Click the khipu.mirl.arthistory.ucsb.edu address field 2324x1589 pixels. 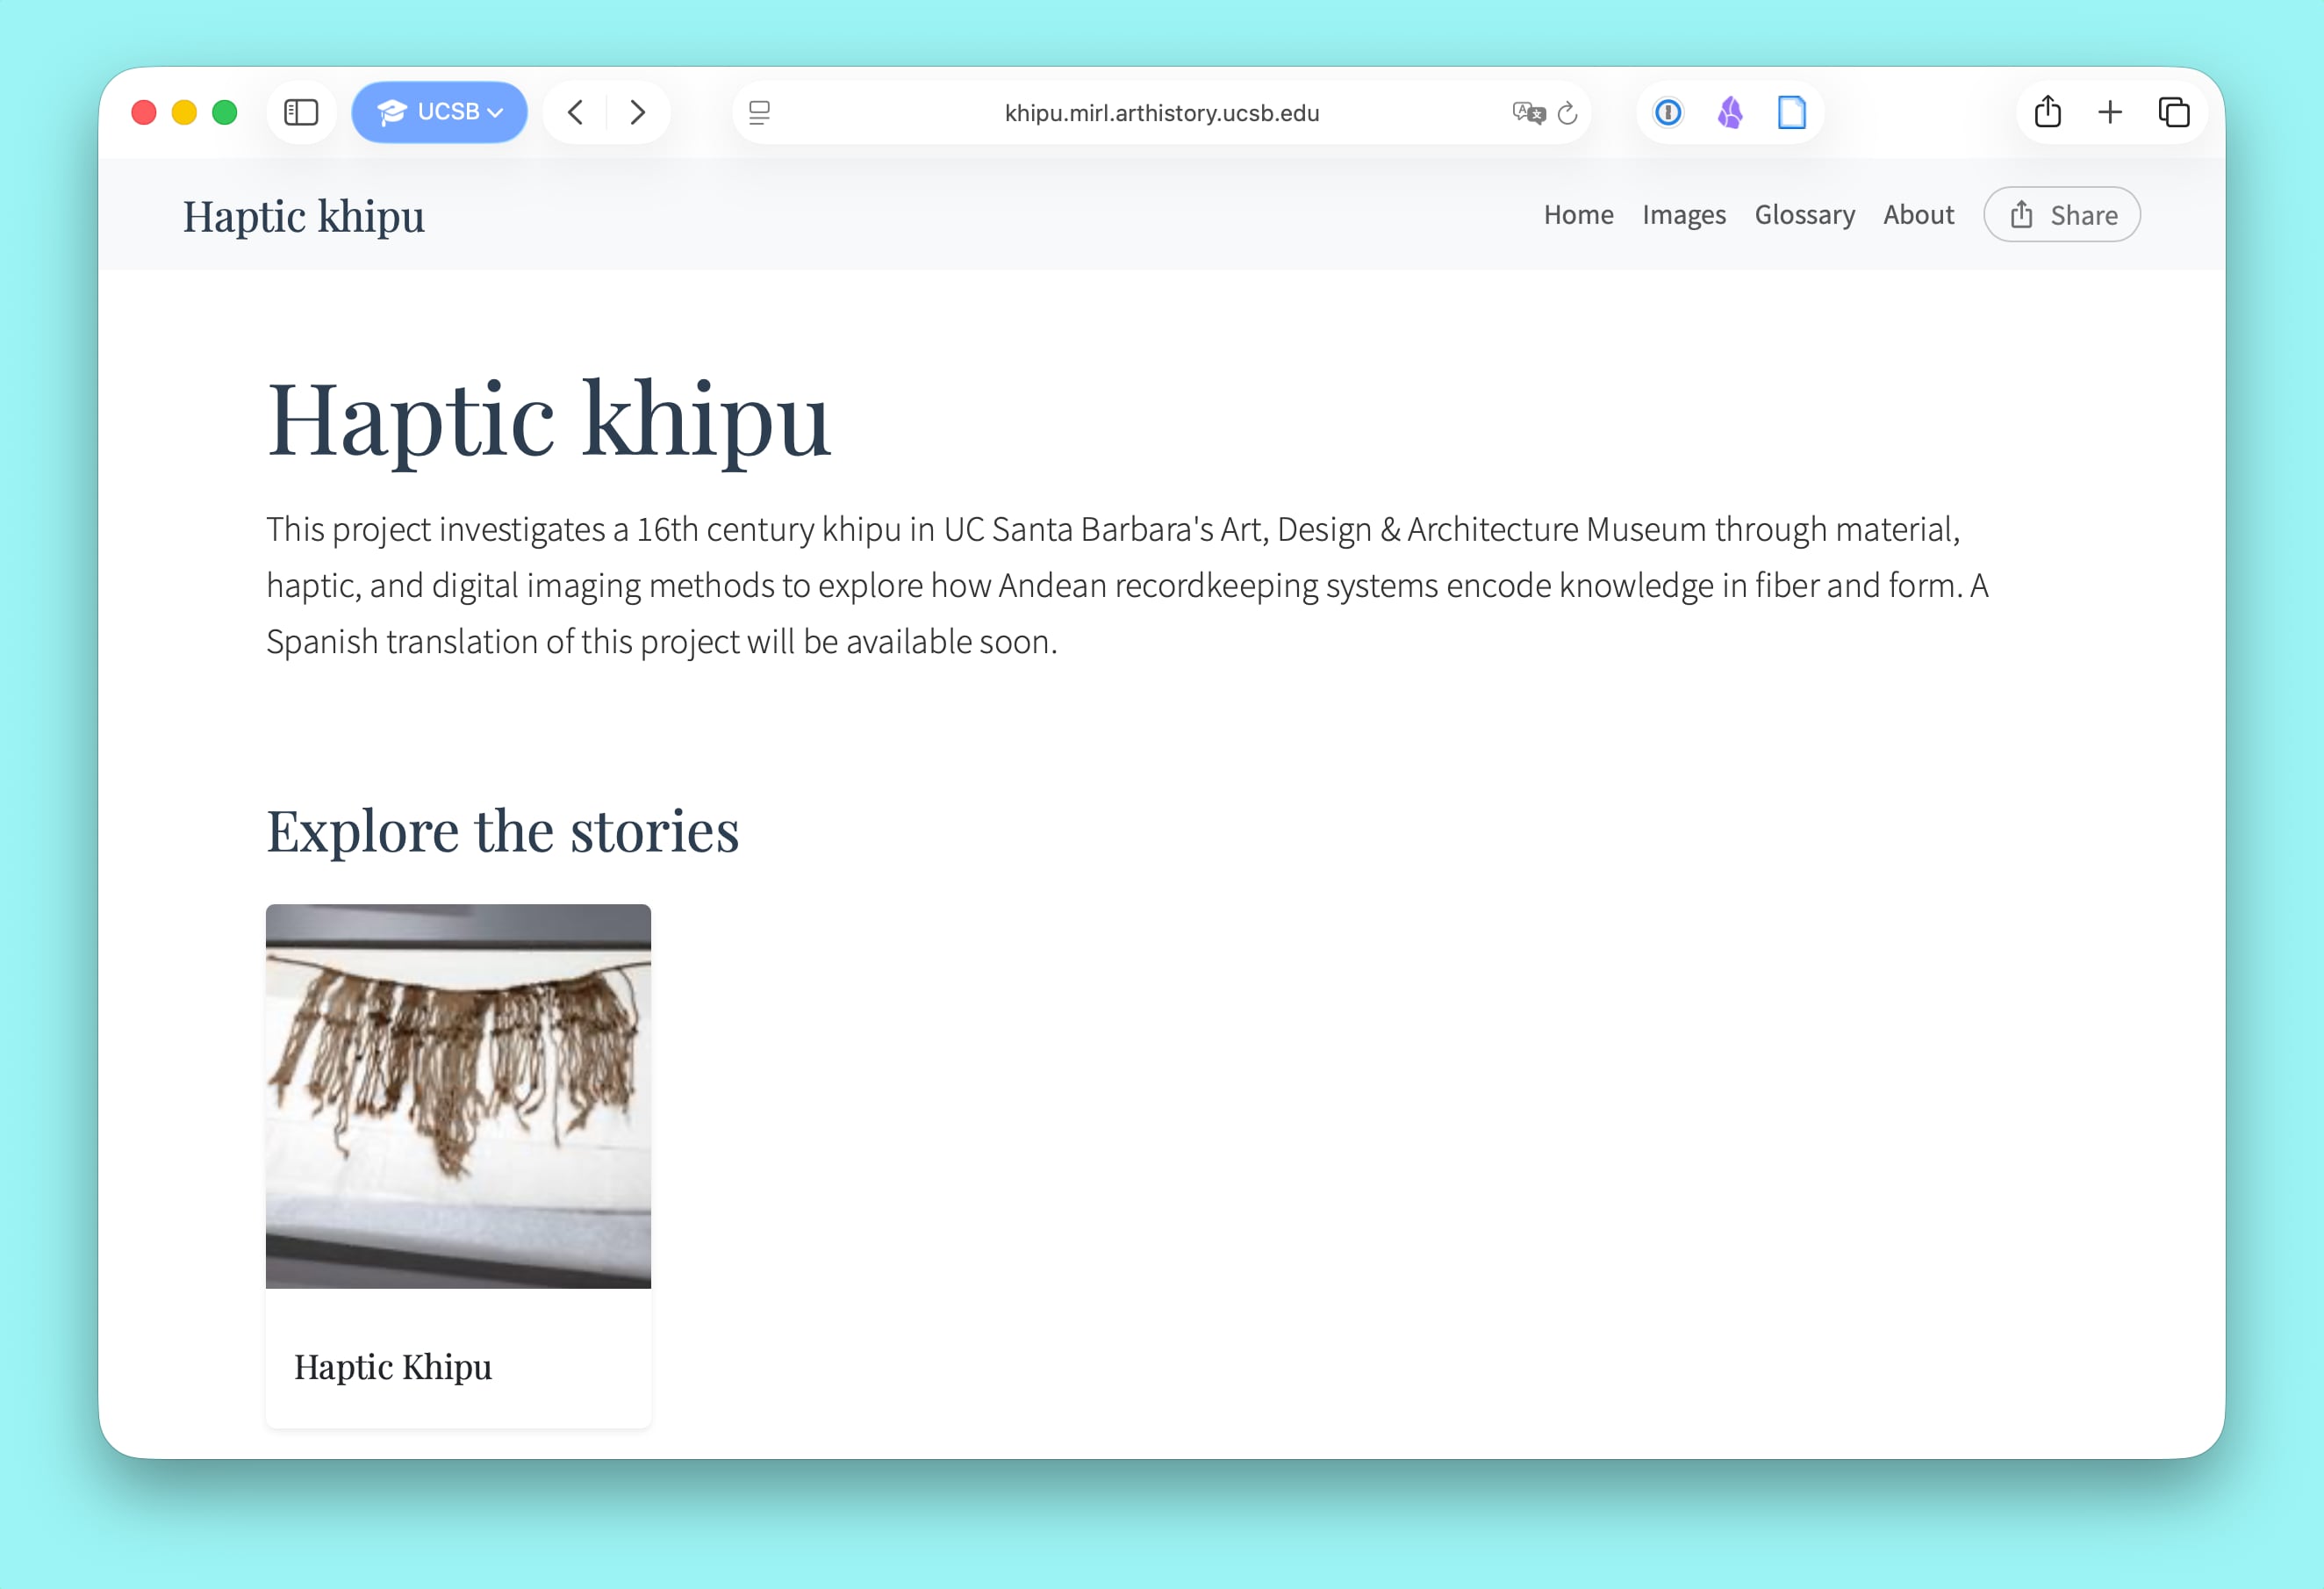point(1161,113)
